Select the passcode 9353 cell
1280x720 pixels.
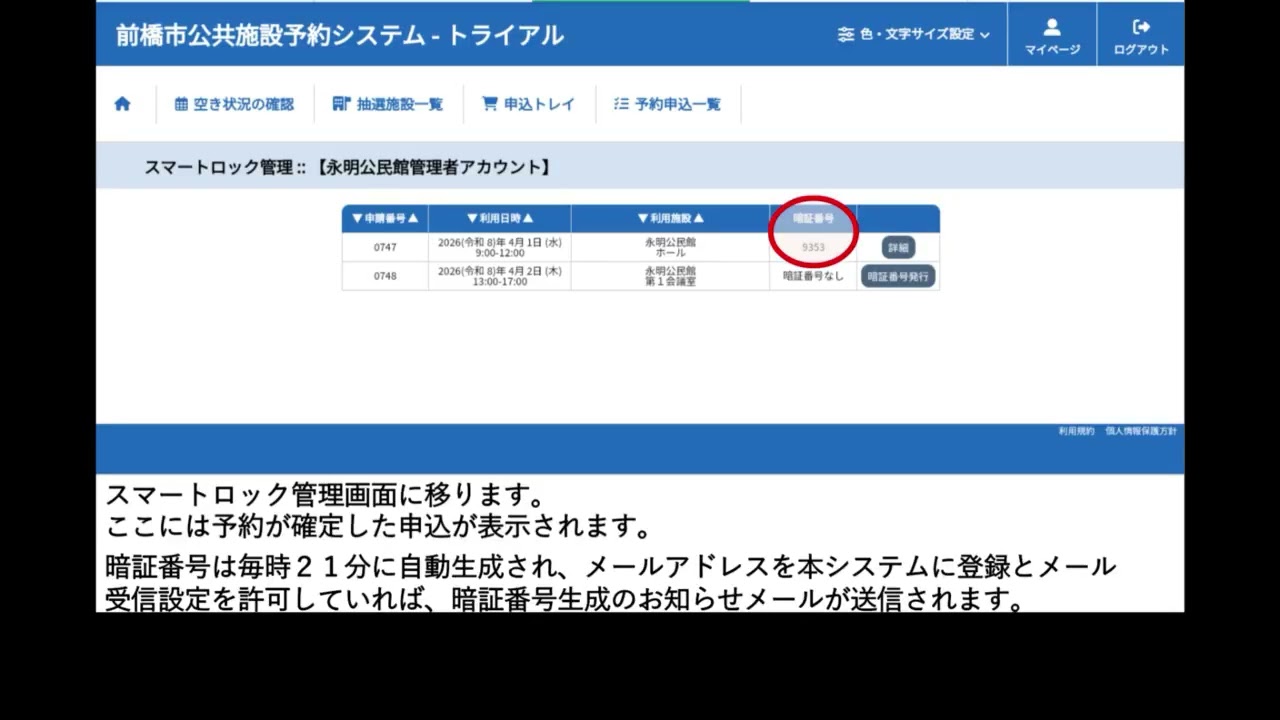tap(813, 247)
